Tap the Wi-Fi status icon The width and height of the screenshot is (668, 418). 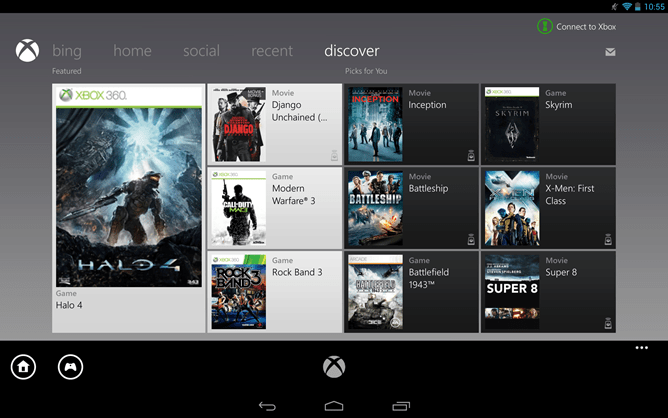[x=627, y=6]
